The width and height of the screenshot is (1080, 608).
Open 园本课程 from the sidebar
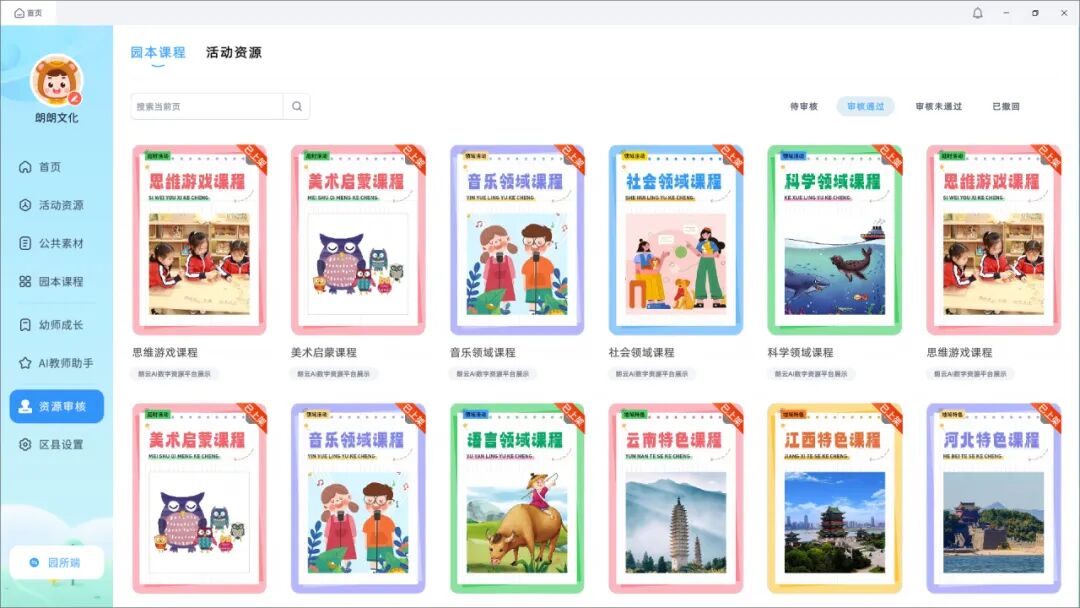pos(55,282)
